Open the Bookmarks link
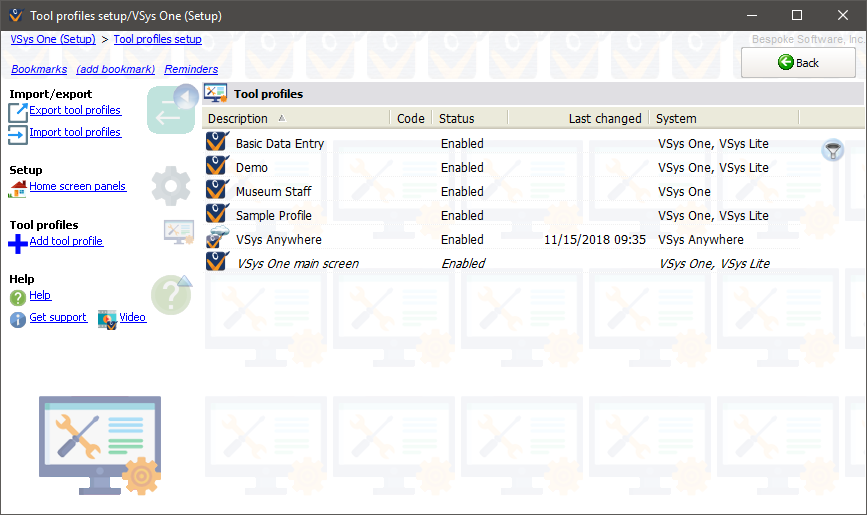The height and width of the screenshot is (515, 867). tap(39, 69)
